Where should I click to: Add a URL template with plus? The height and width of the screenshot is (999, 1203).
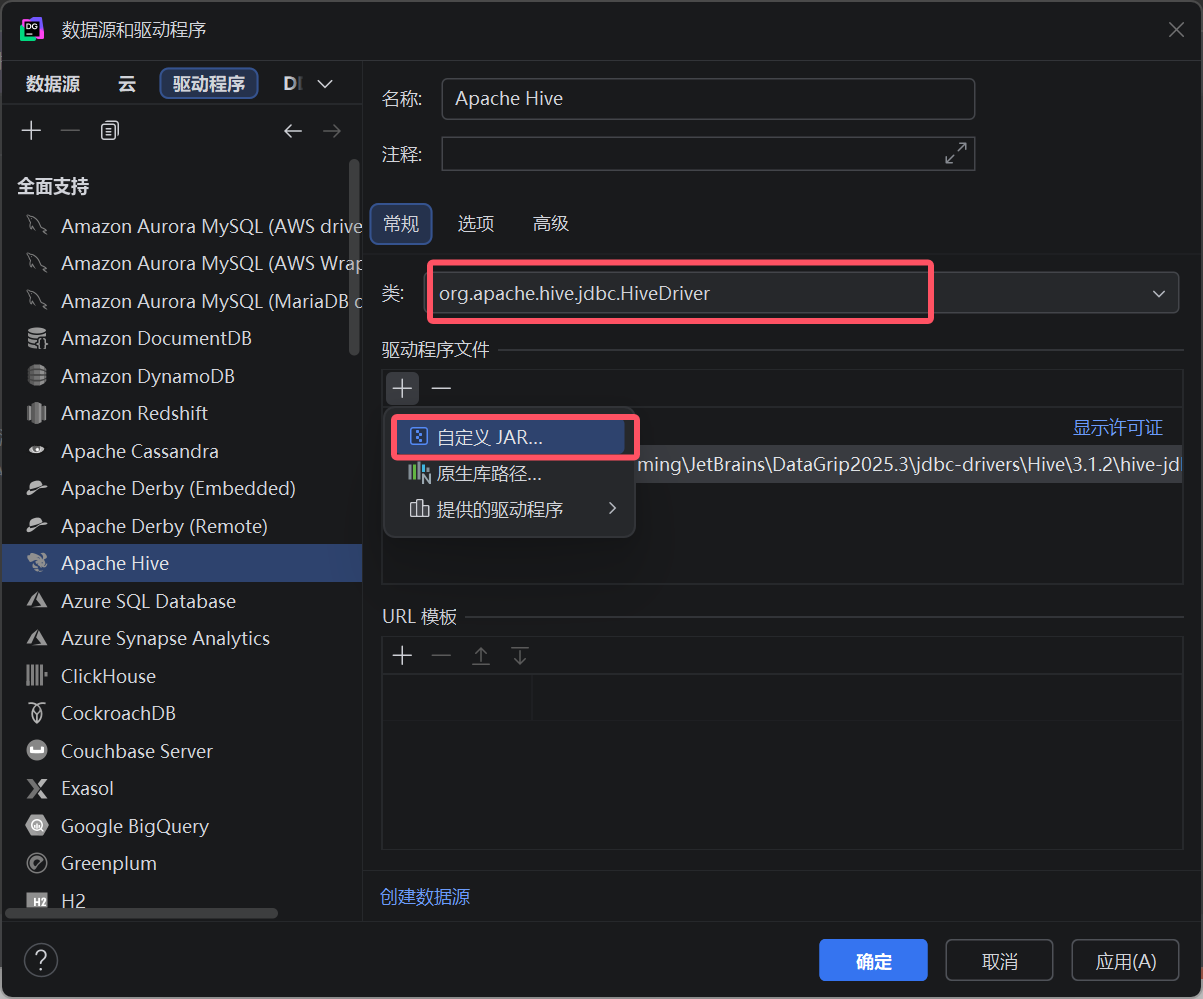pyautogui.click(x=402, y=656)
